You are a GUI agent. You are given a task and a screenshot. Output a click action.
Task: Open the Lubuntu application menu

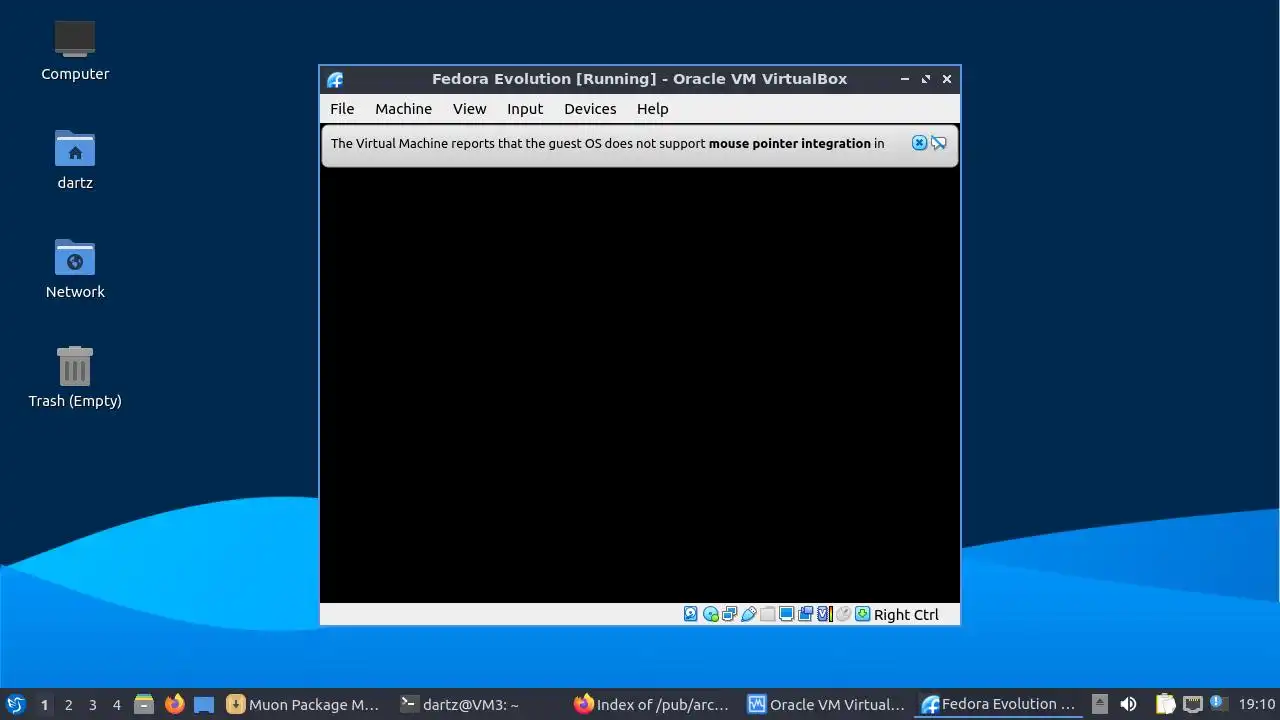tap(15, 704)
